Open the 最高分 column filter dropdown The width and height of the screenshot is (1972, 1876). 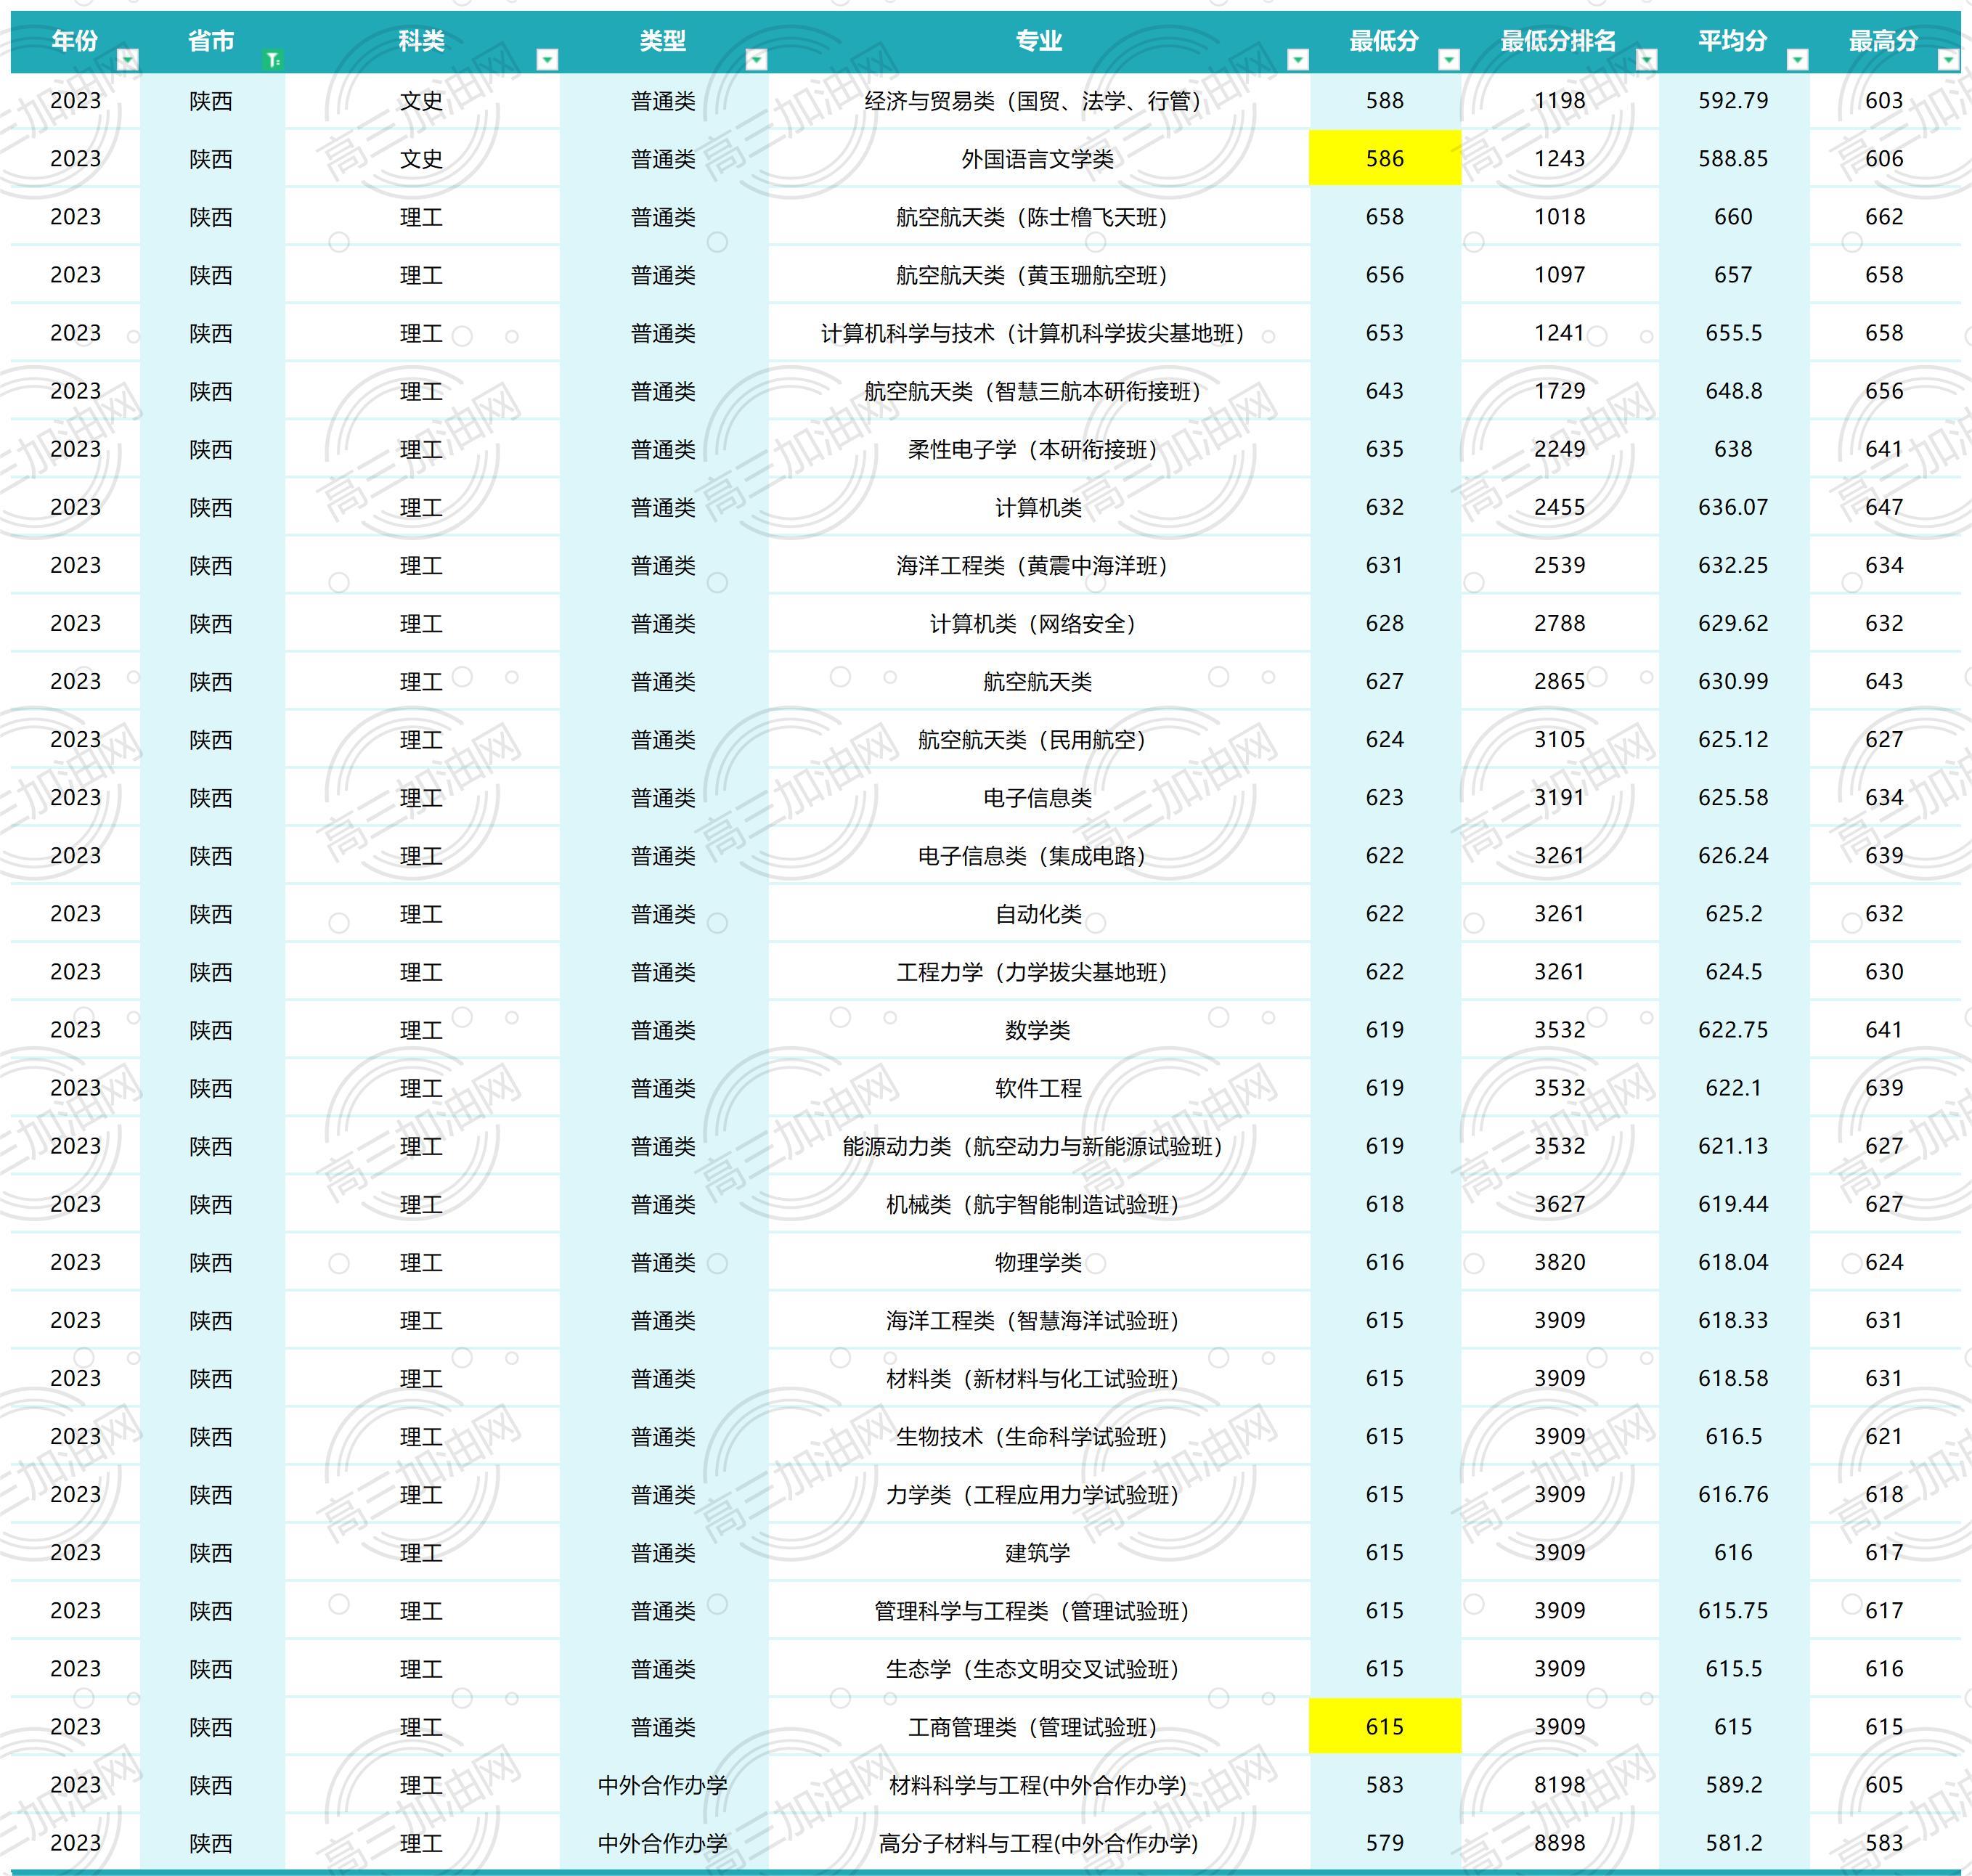pos(1948,60)
